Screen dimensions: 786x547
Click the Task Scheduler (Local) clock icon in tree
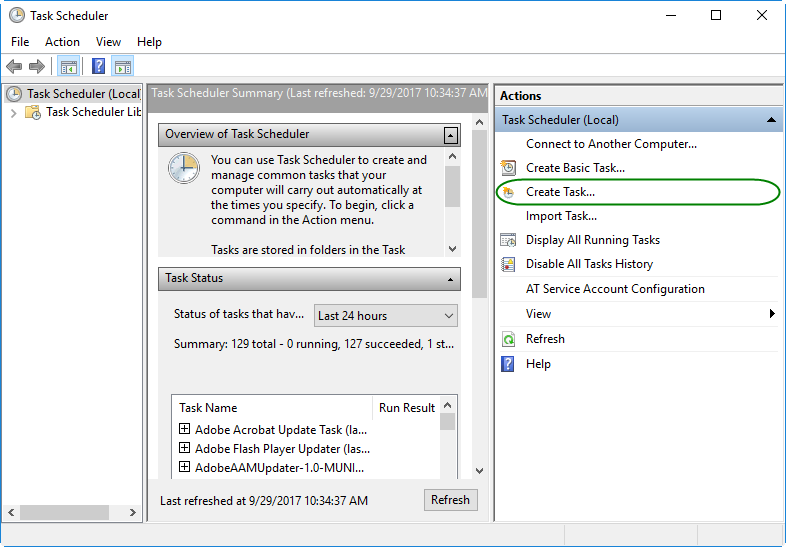pos(14,94)
